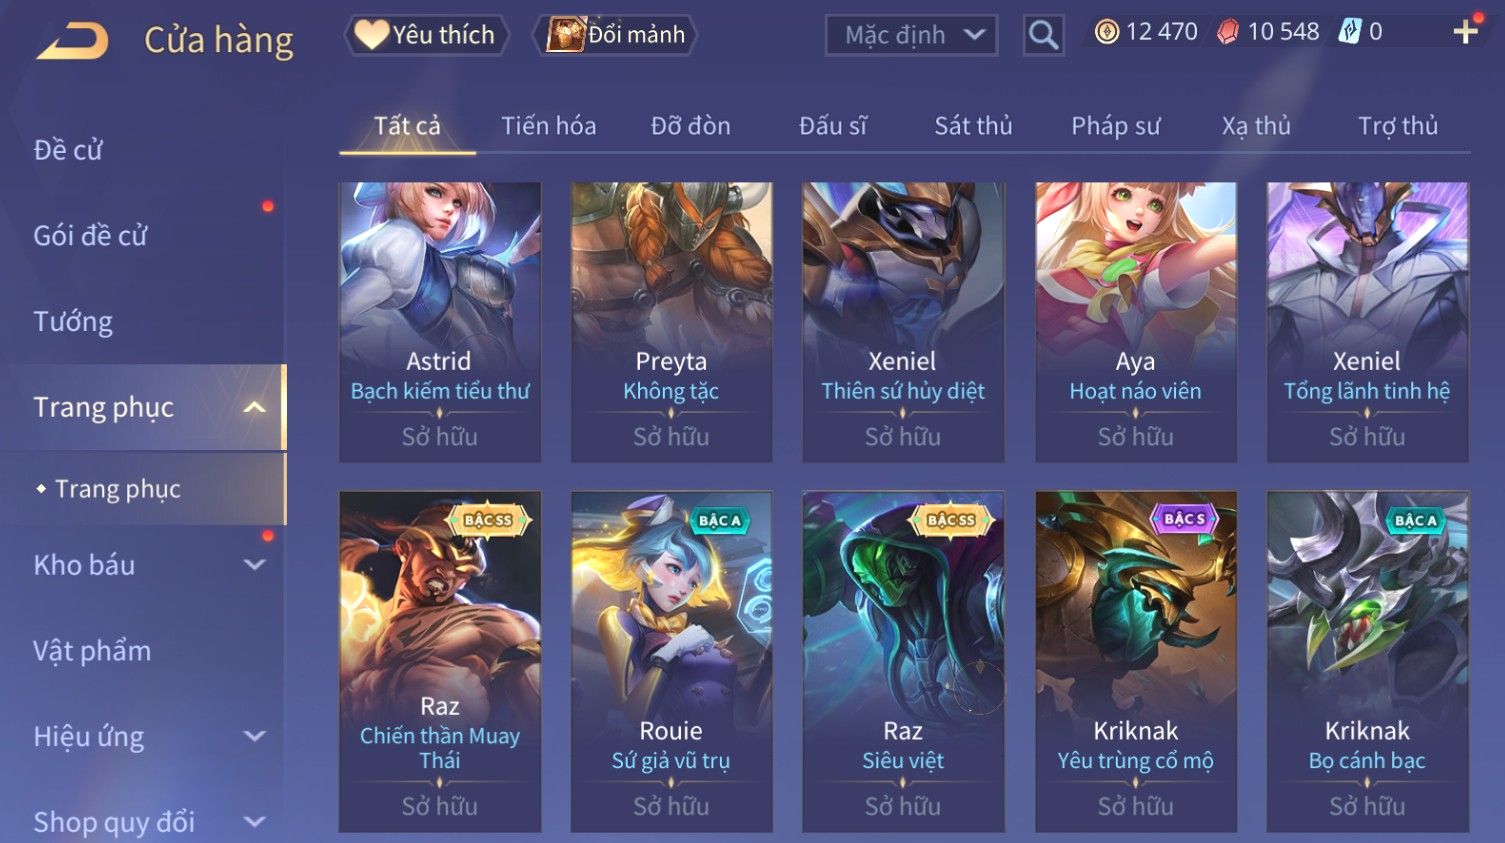Open the search magnifier icon
The image size is (1505, 843).
[x=1043, y=36]
